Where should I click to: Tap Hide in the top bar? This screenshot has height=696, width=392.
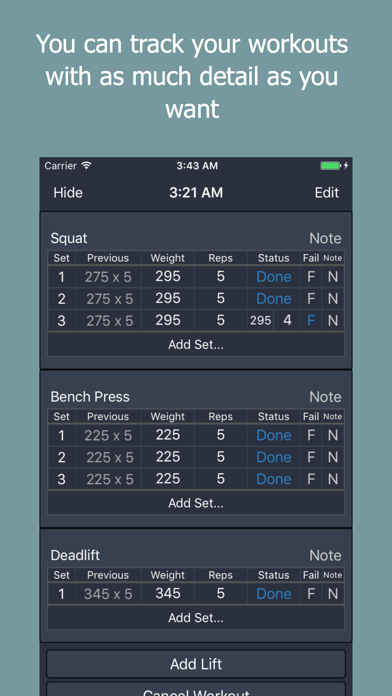tap(68, 193)
